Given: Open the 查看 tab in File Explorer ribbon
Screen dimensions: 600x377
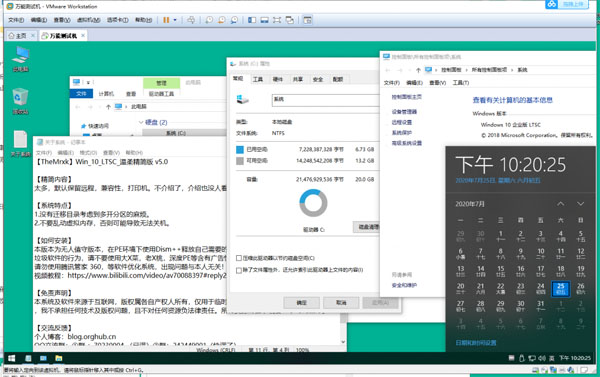Looking at the screenshot, I should (131, 93).
